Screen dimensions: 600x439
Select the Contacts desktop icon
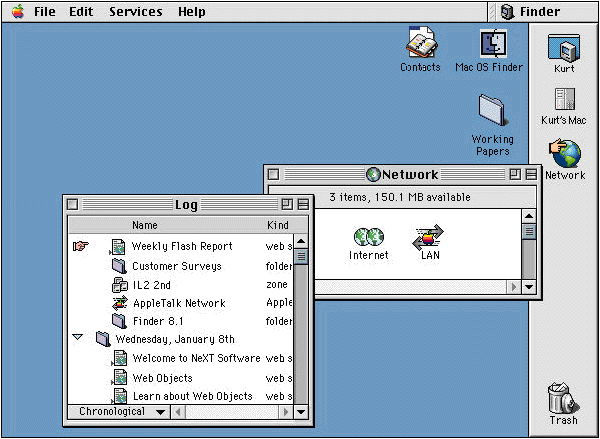(421, 42)
